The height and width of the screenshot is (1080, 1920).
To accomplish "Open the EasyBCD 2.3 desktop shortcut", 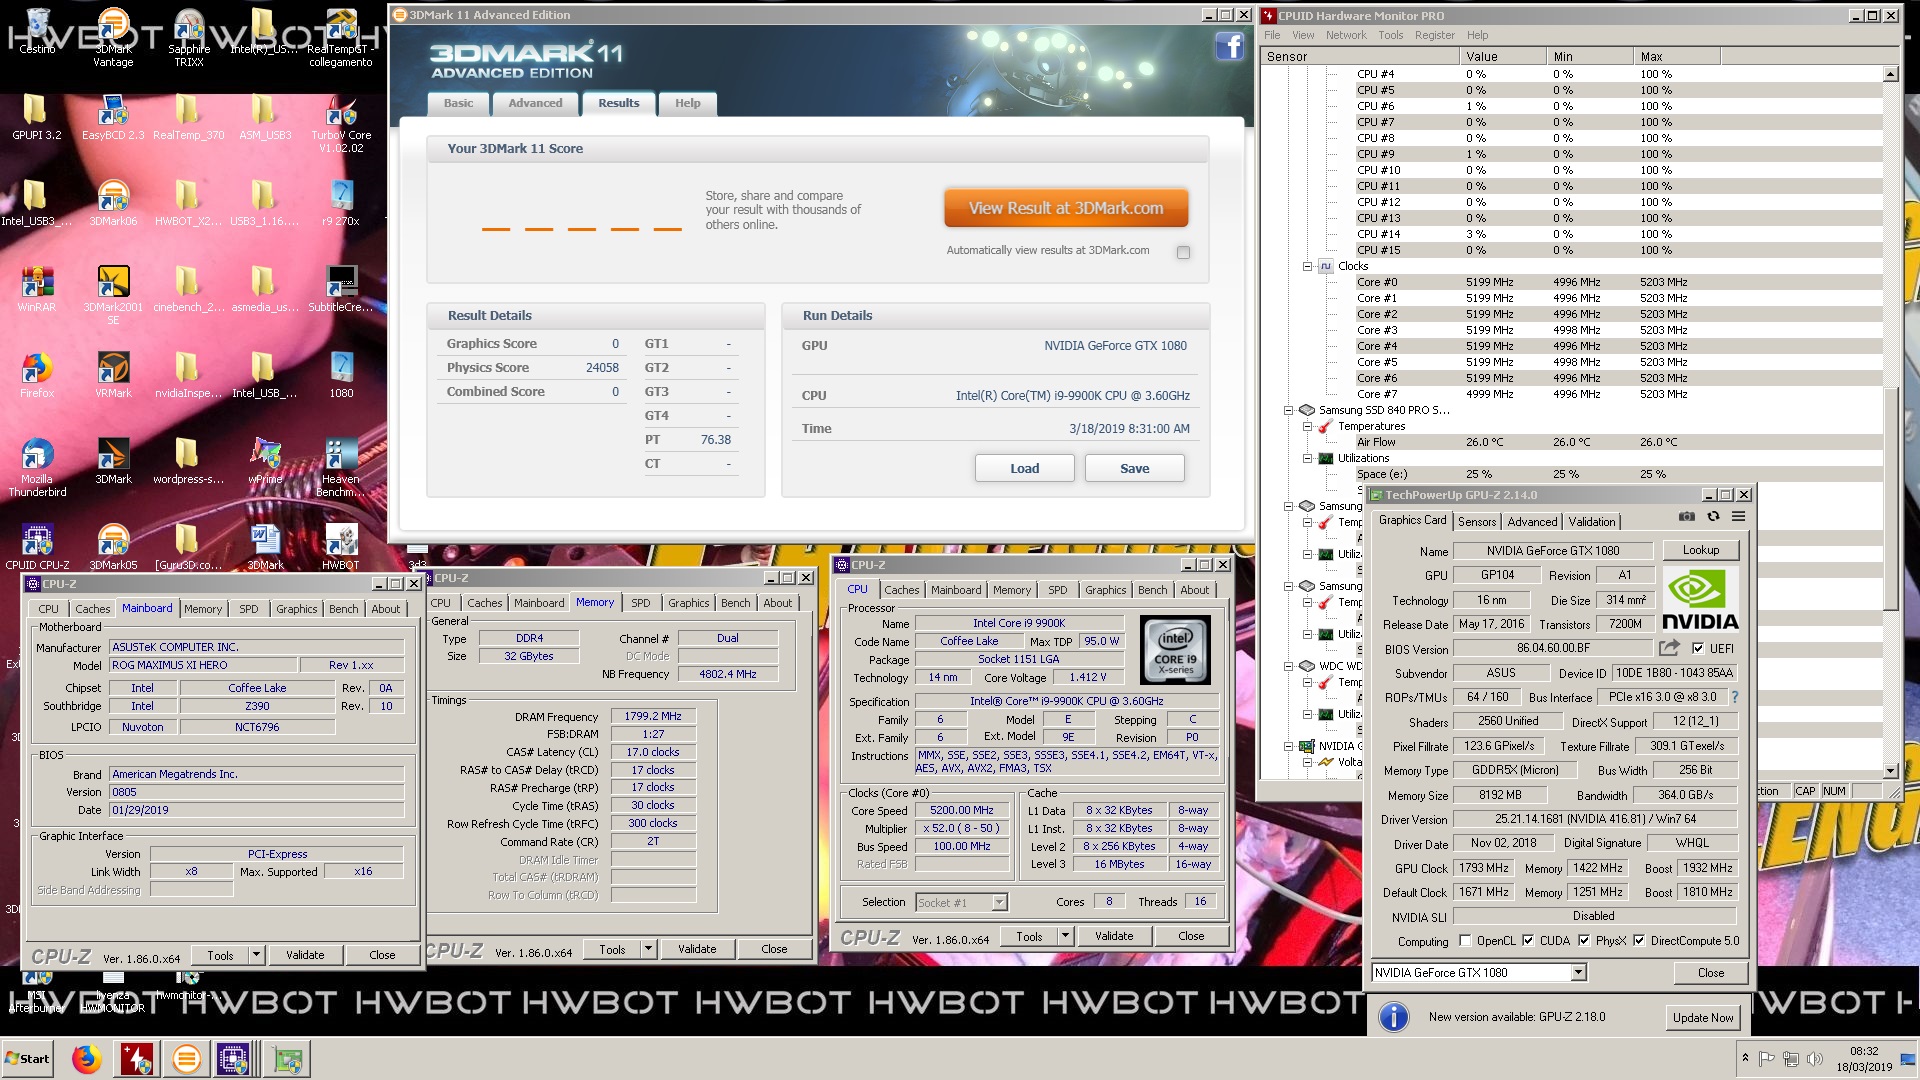I will (x=113, y=118).
